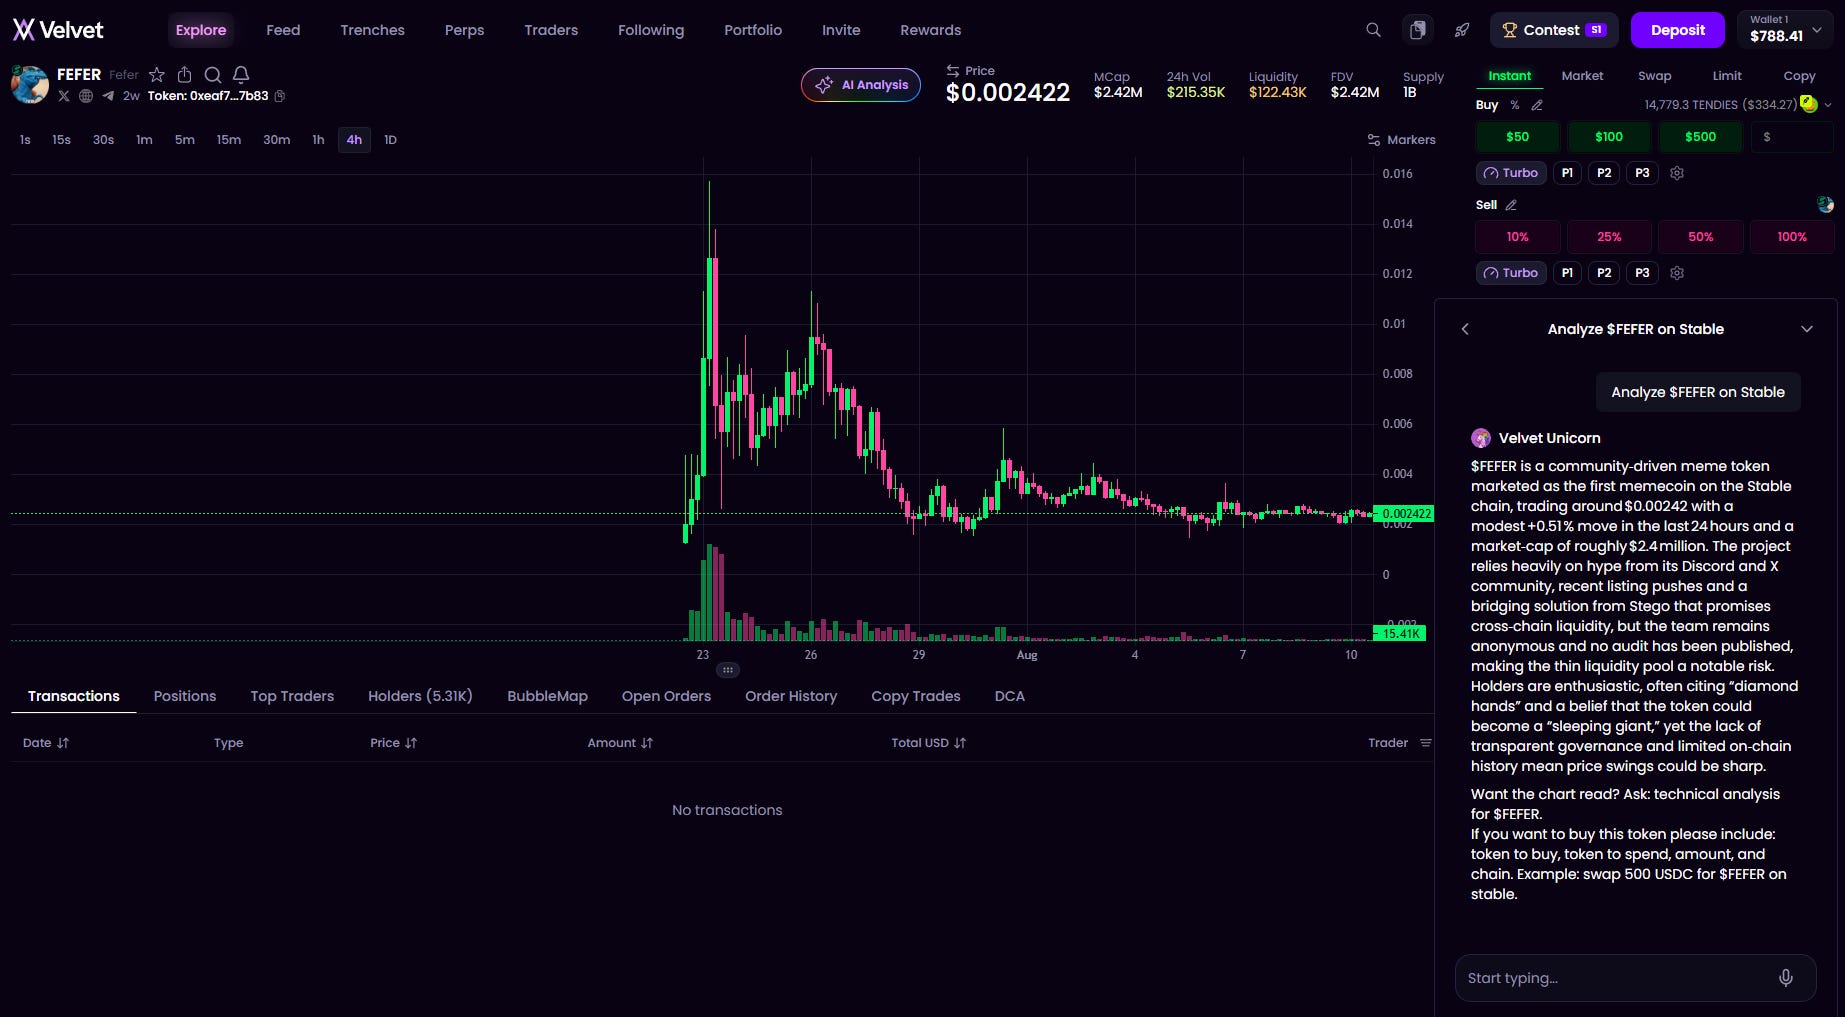Viewport: 1845px width, 1017px height.
Task: Click the Velvet Unicorn avatar
Action: pyautogui.click(x=1481, y=438)
